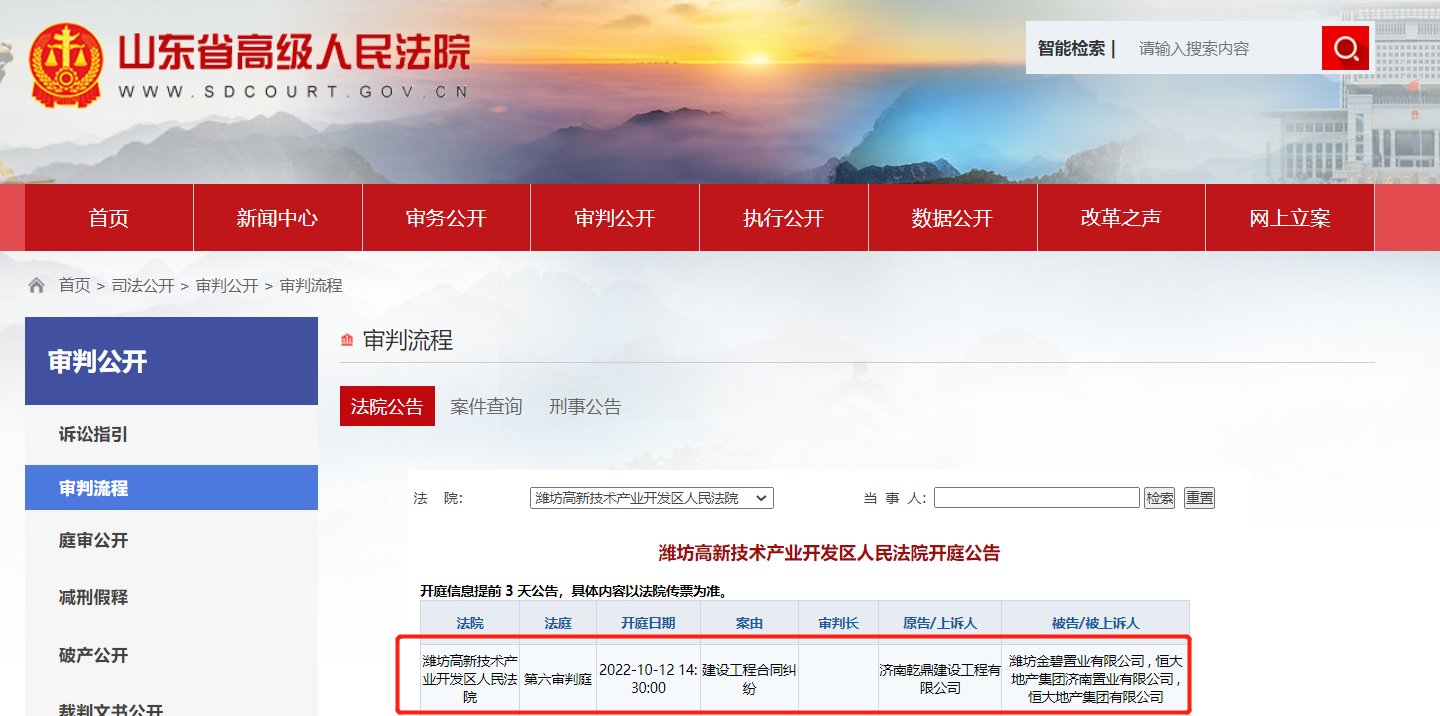Select 审判流程 in the sidebar
This screenshot has height=716, width=1440.
(171, 488)
